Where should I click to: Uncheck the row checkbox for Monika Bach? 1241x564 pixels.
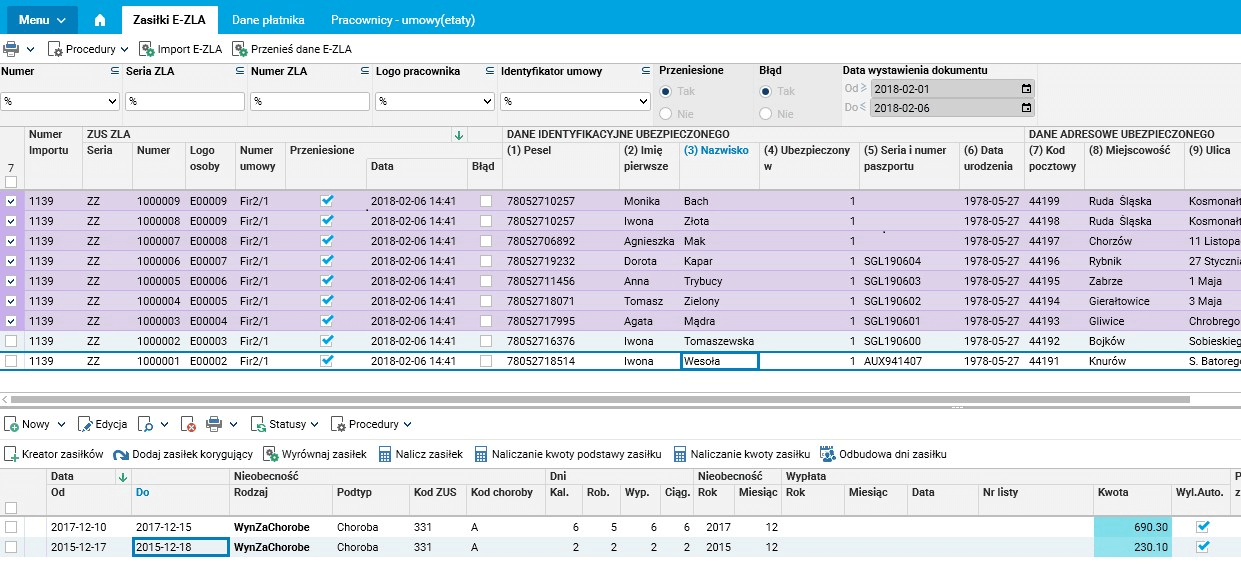pos(11,201)
